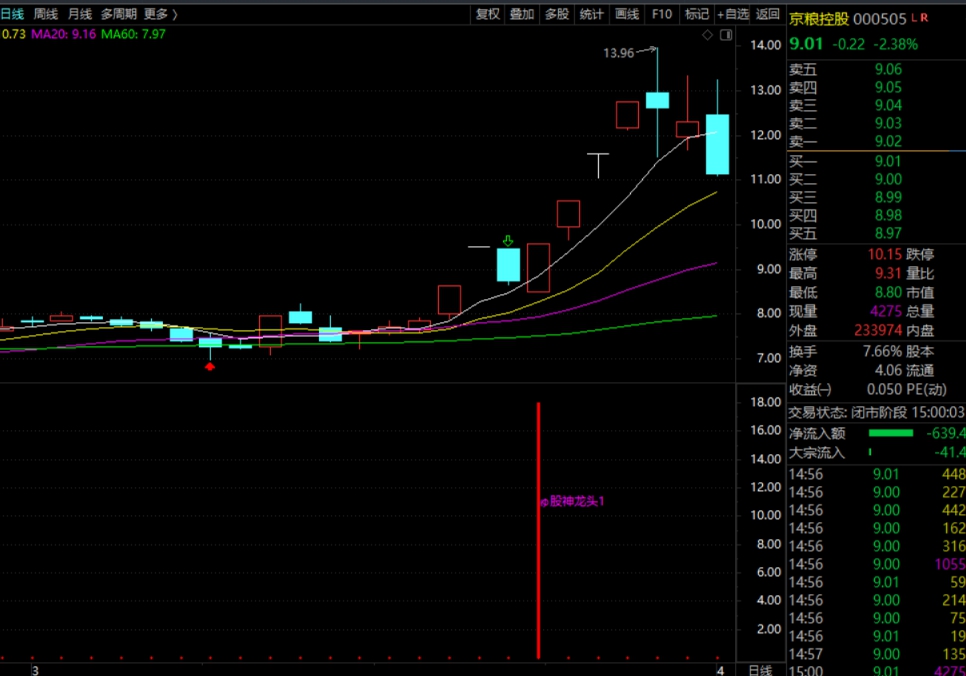Open 统计 statistics tool
Image resolution: width=966 pixels, height=676 pixels.
pos(591,14)
